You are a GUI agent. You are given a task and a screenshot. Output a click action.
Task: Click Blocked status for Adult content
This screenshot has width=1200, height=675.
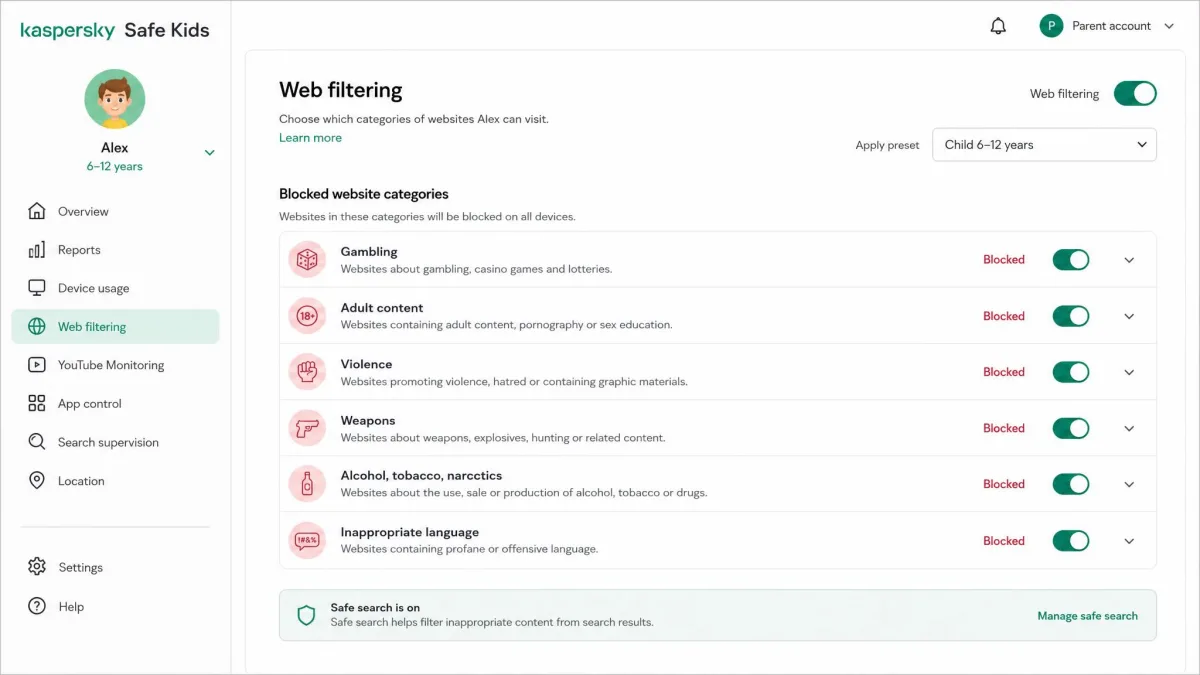(1003, 316)
